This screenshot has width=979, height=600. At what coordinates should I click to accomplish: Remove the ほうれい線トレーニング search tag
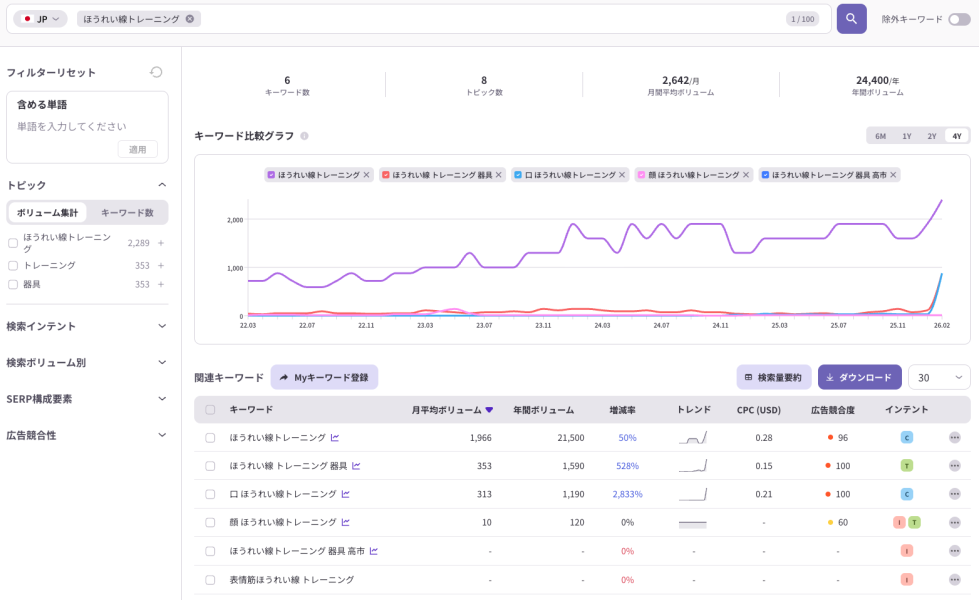190,19
